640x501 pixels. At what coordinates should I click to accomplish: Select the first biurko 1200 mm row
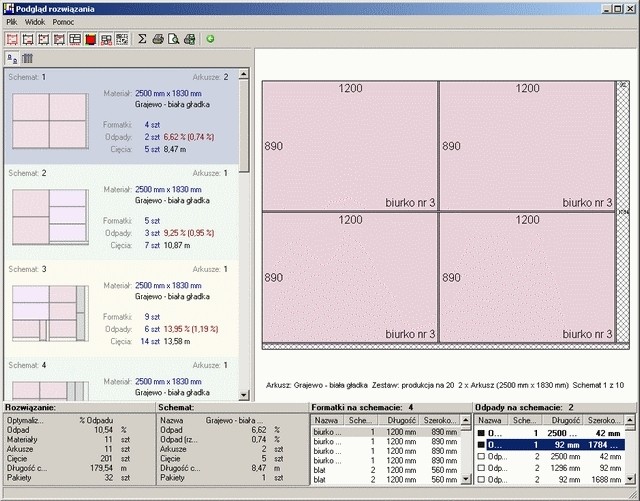click(386, 432)
